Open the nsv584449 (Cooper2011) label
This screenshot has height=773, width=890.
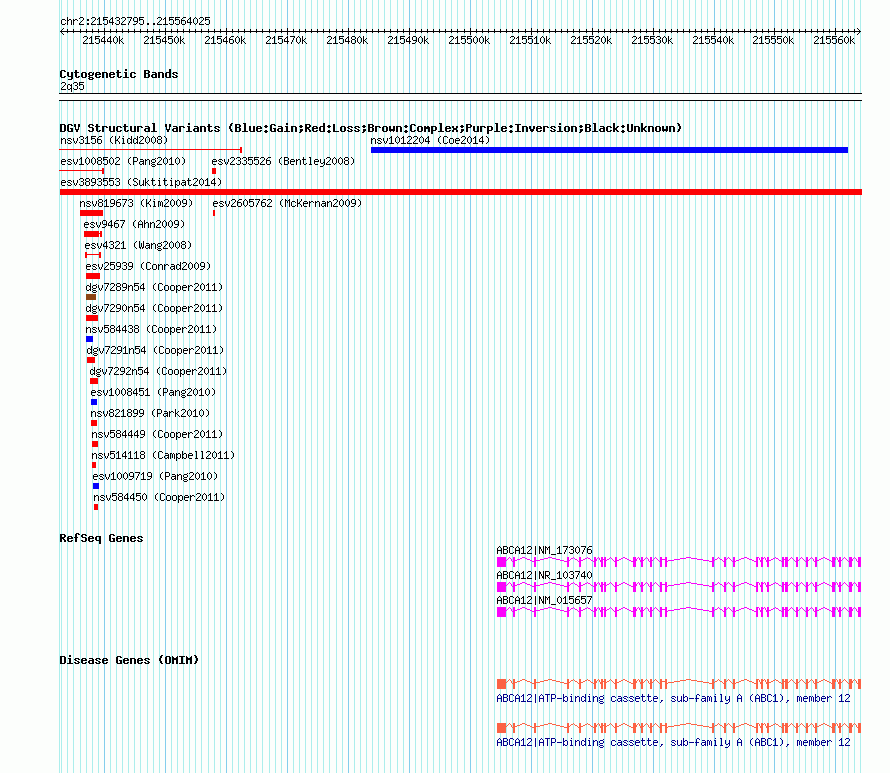[x=157, y=434]
